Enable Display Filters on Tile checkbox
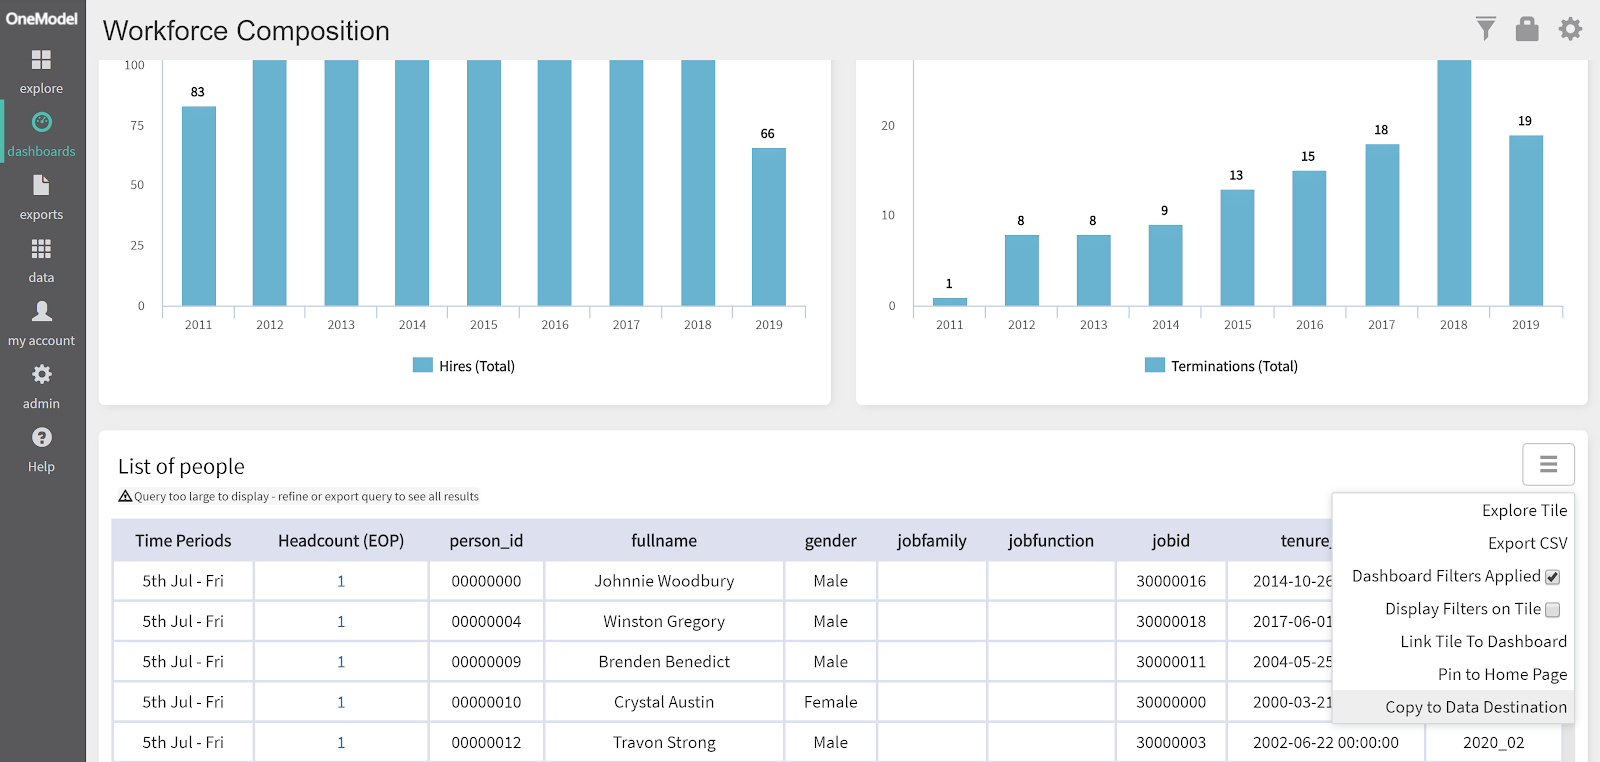1600x762 pixels. coord(1553,610)
